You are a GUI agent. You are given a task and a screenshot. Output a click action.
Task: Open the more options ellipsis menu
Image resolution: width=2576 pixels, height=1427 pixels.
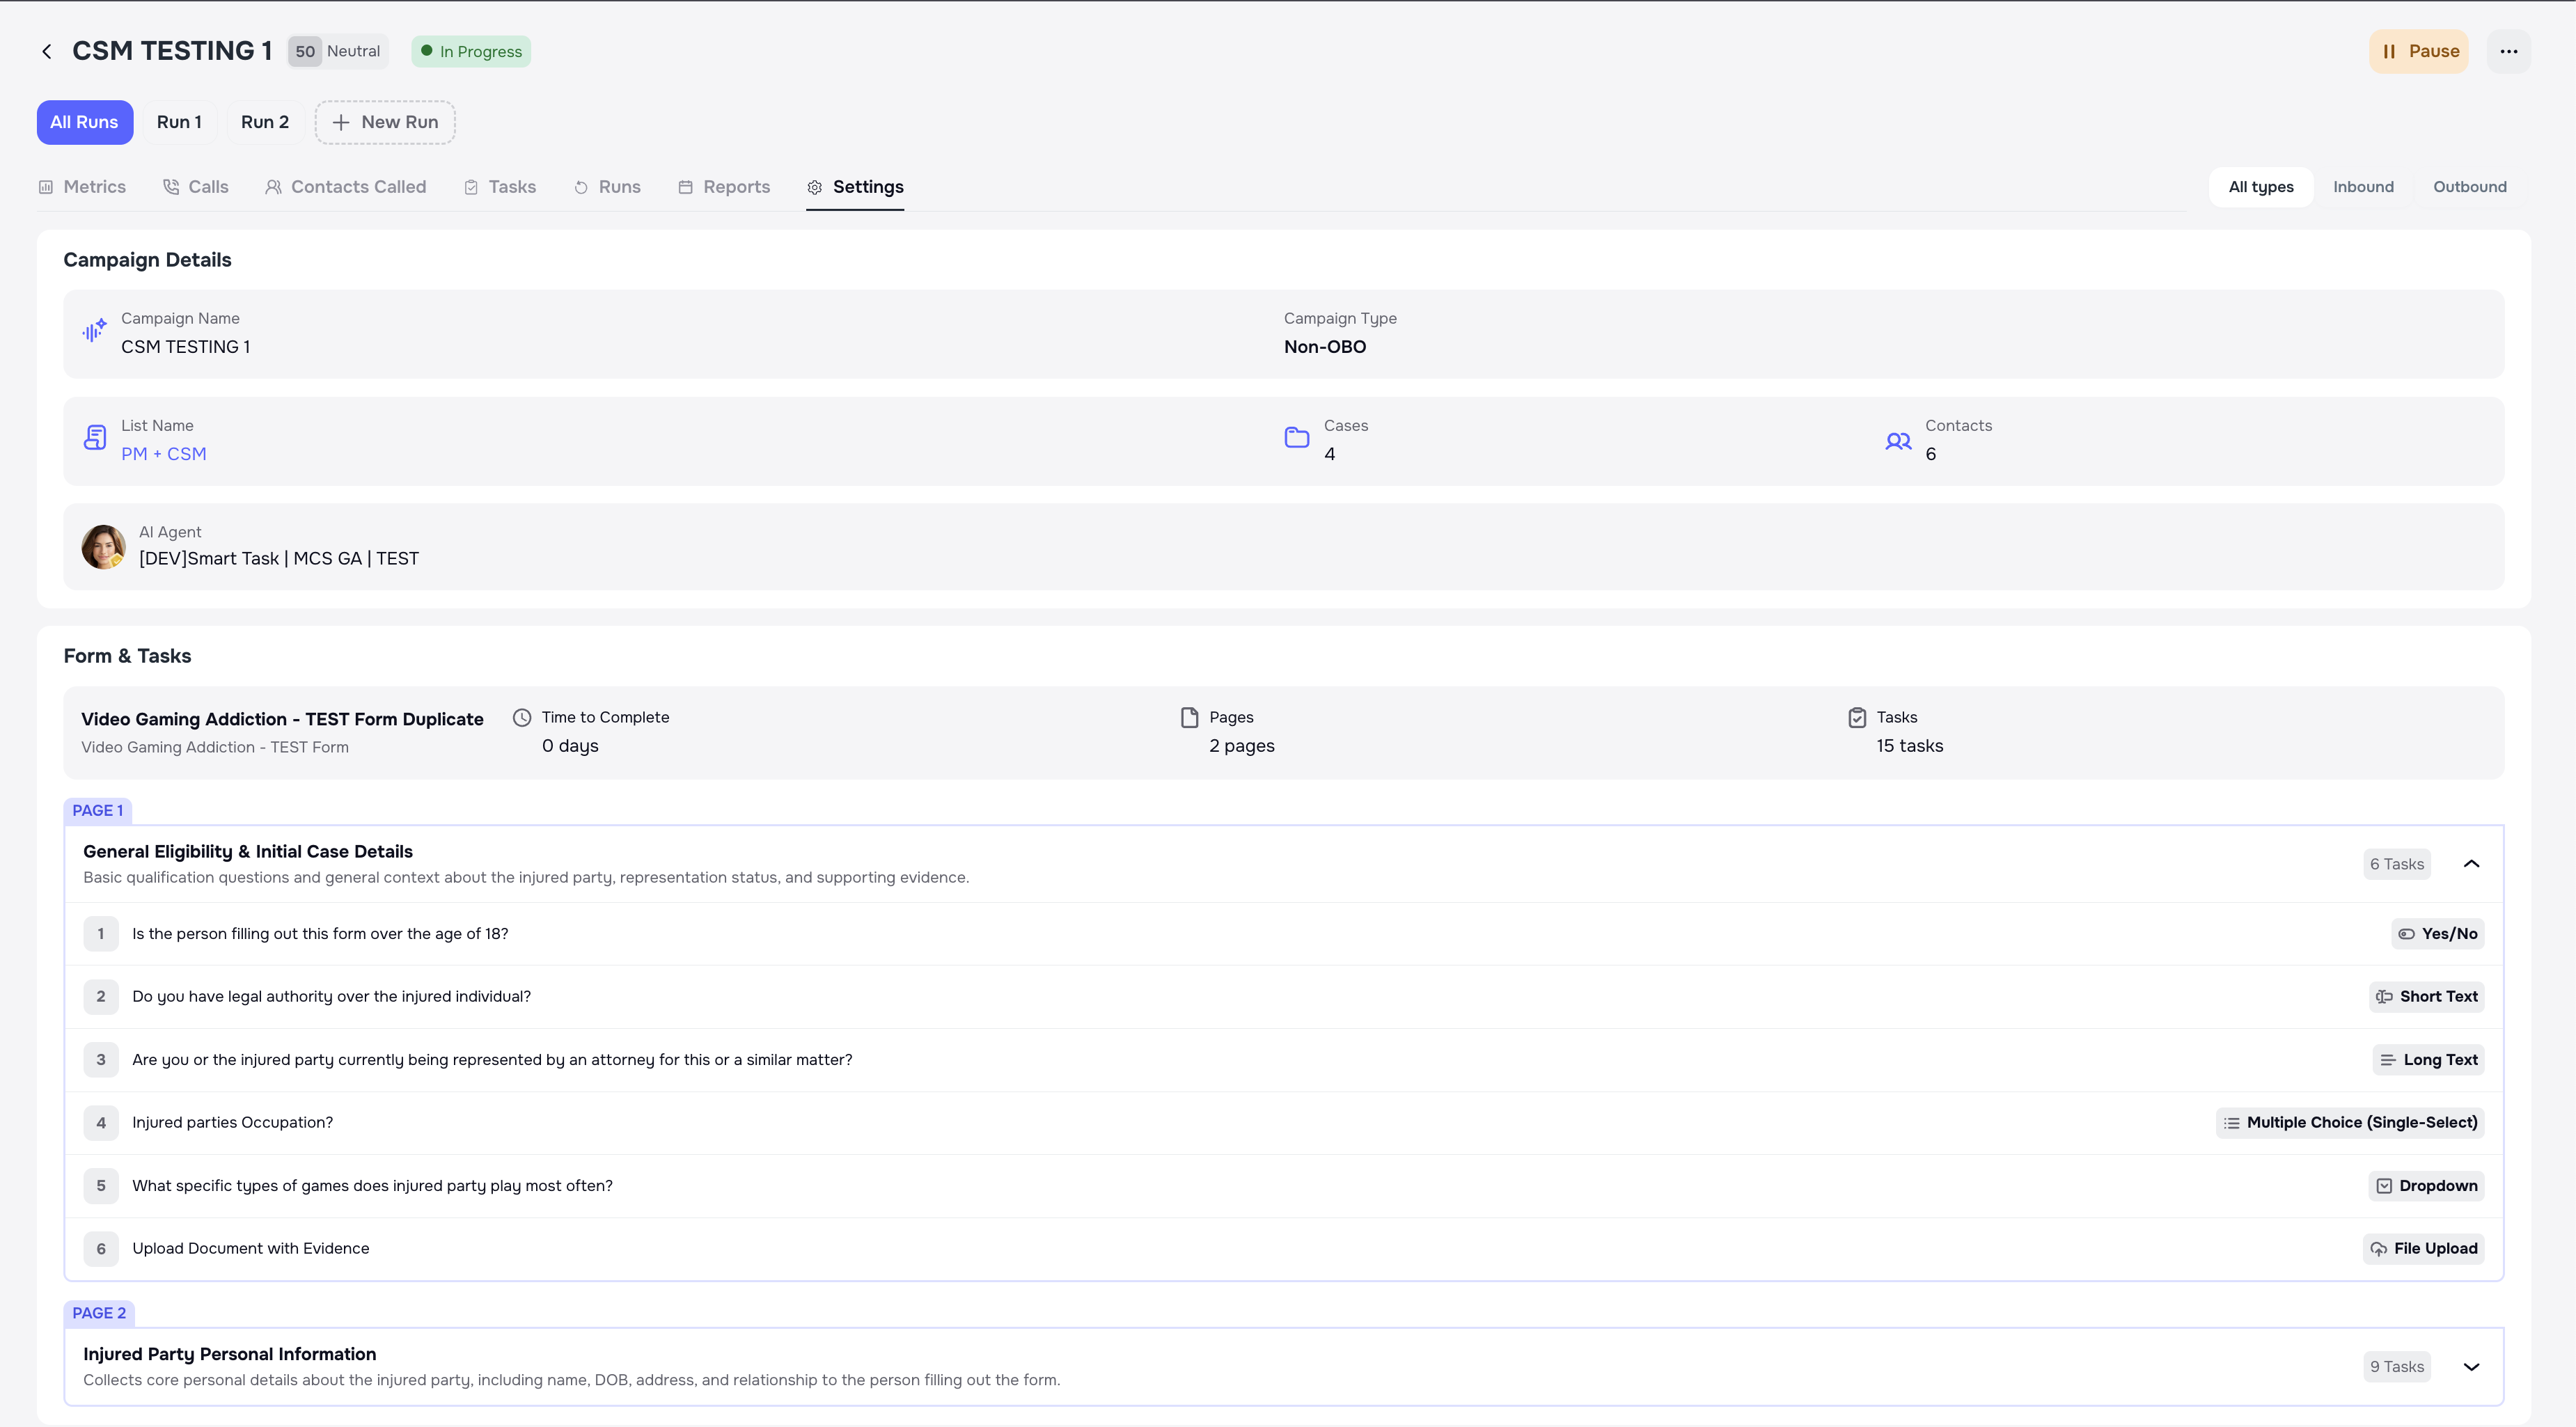point(2510,50)
